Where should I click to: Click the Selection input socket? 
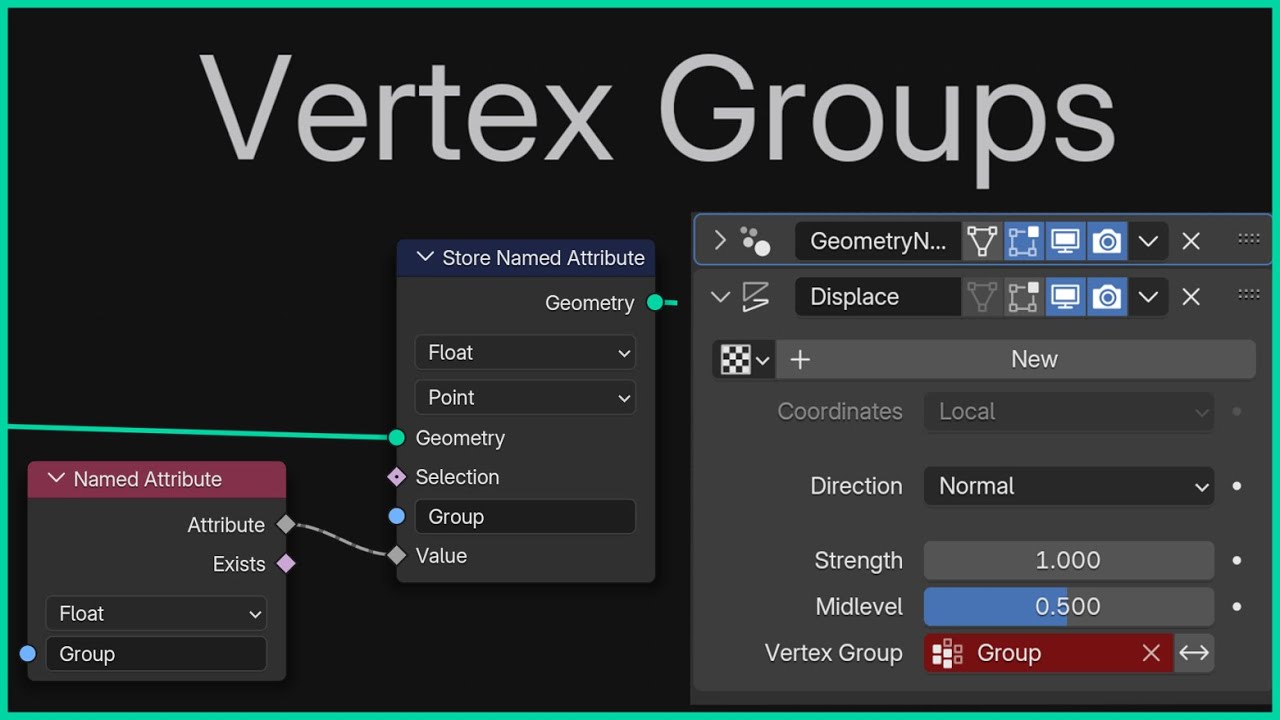(397, 477)
